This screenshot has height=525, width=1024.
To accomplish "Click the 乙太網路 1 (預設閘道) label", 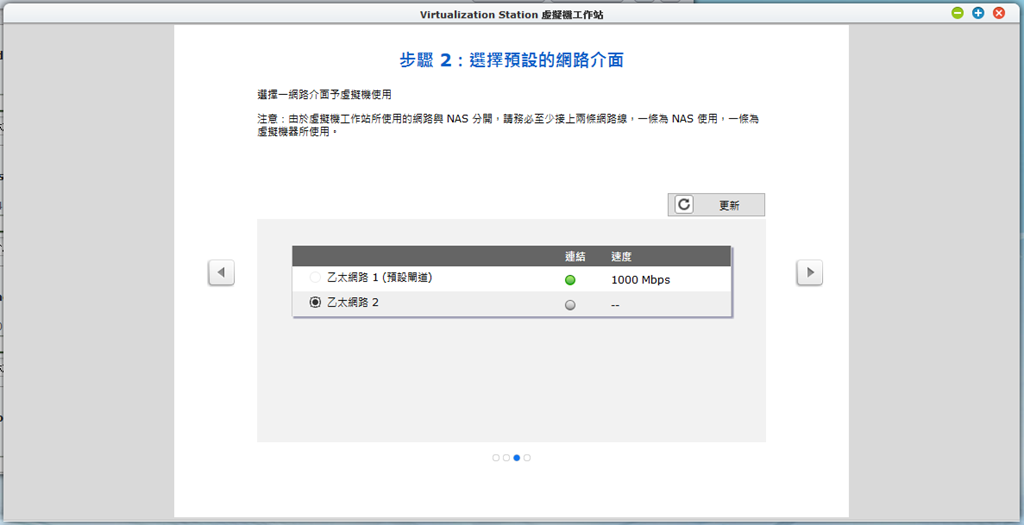I will [379, 278].
